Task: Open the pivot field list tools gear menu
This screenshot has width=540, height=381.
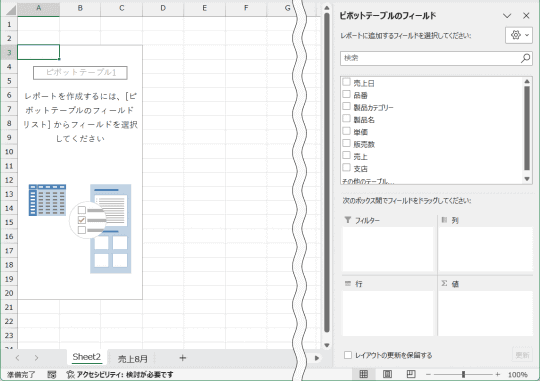Action: tap(519, 35)
